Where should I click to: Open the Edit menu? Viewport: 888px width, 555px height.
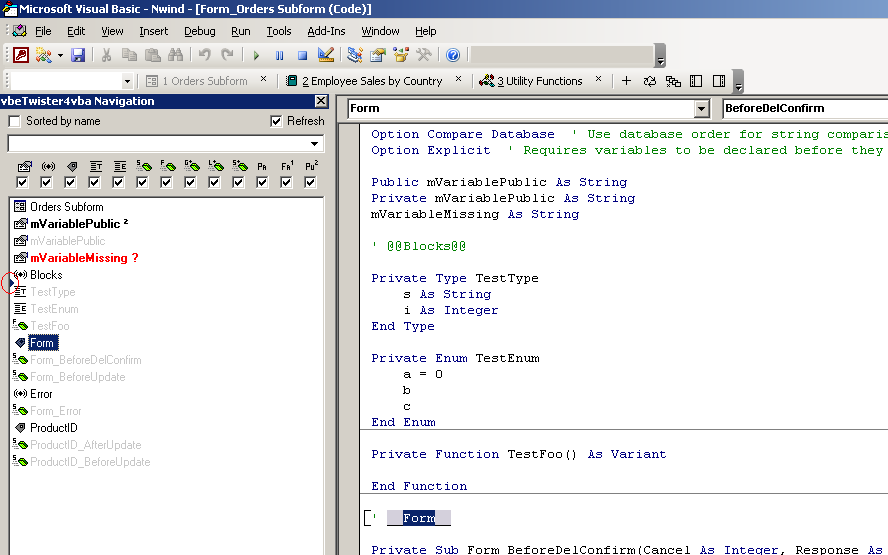[76, 31]
